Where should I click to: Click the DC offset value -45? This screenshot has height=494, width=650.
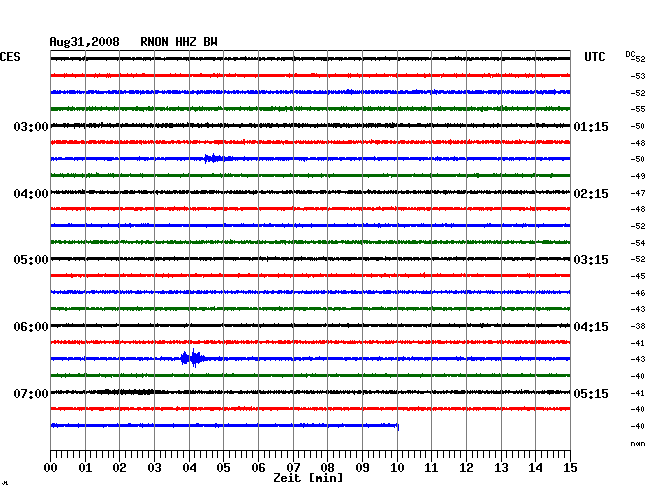click(638, 276)
